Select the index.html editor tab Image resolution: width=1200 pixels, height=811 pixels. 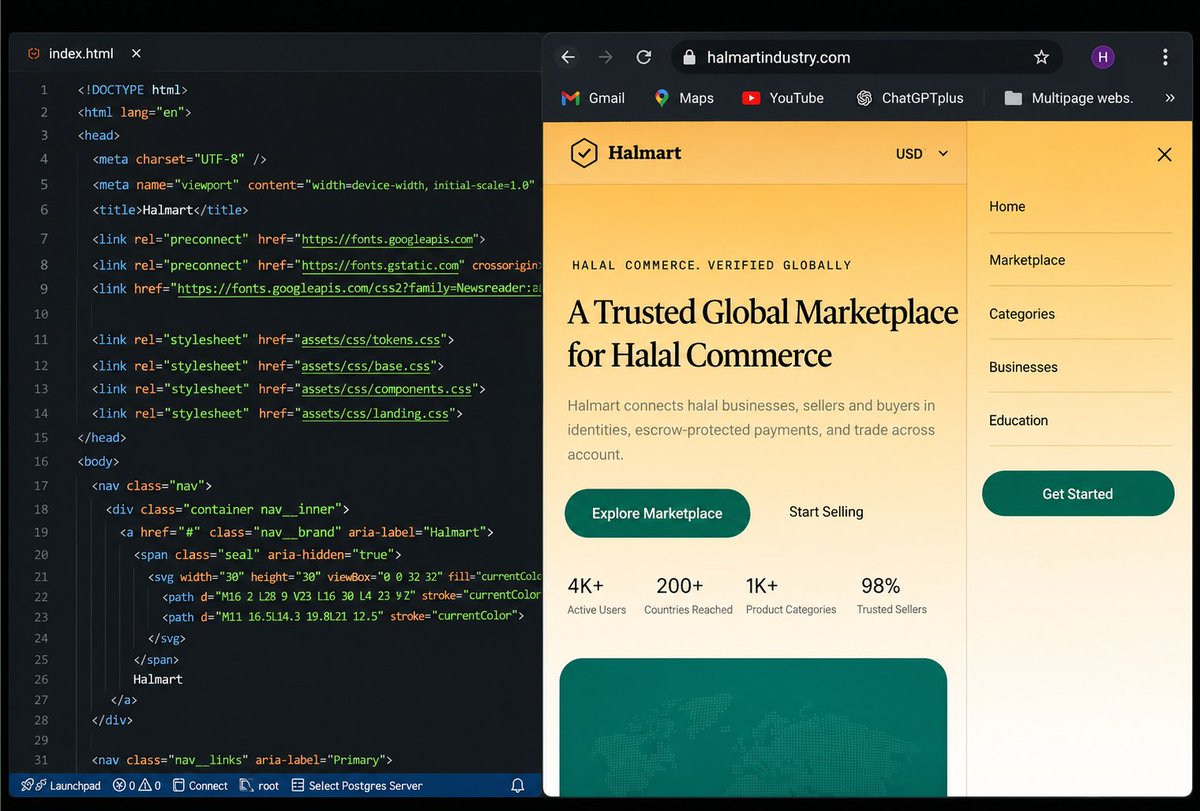[83, 54]
